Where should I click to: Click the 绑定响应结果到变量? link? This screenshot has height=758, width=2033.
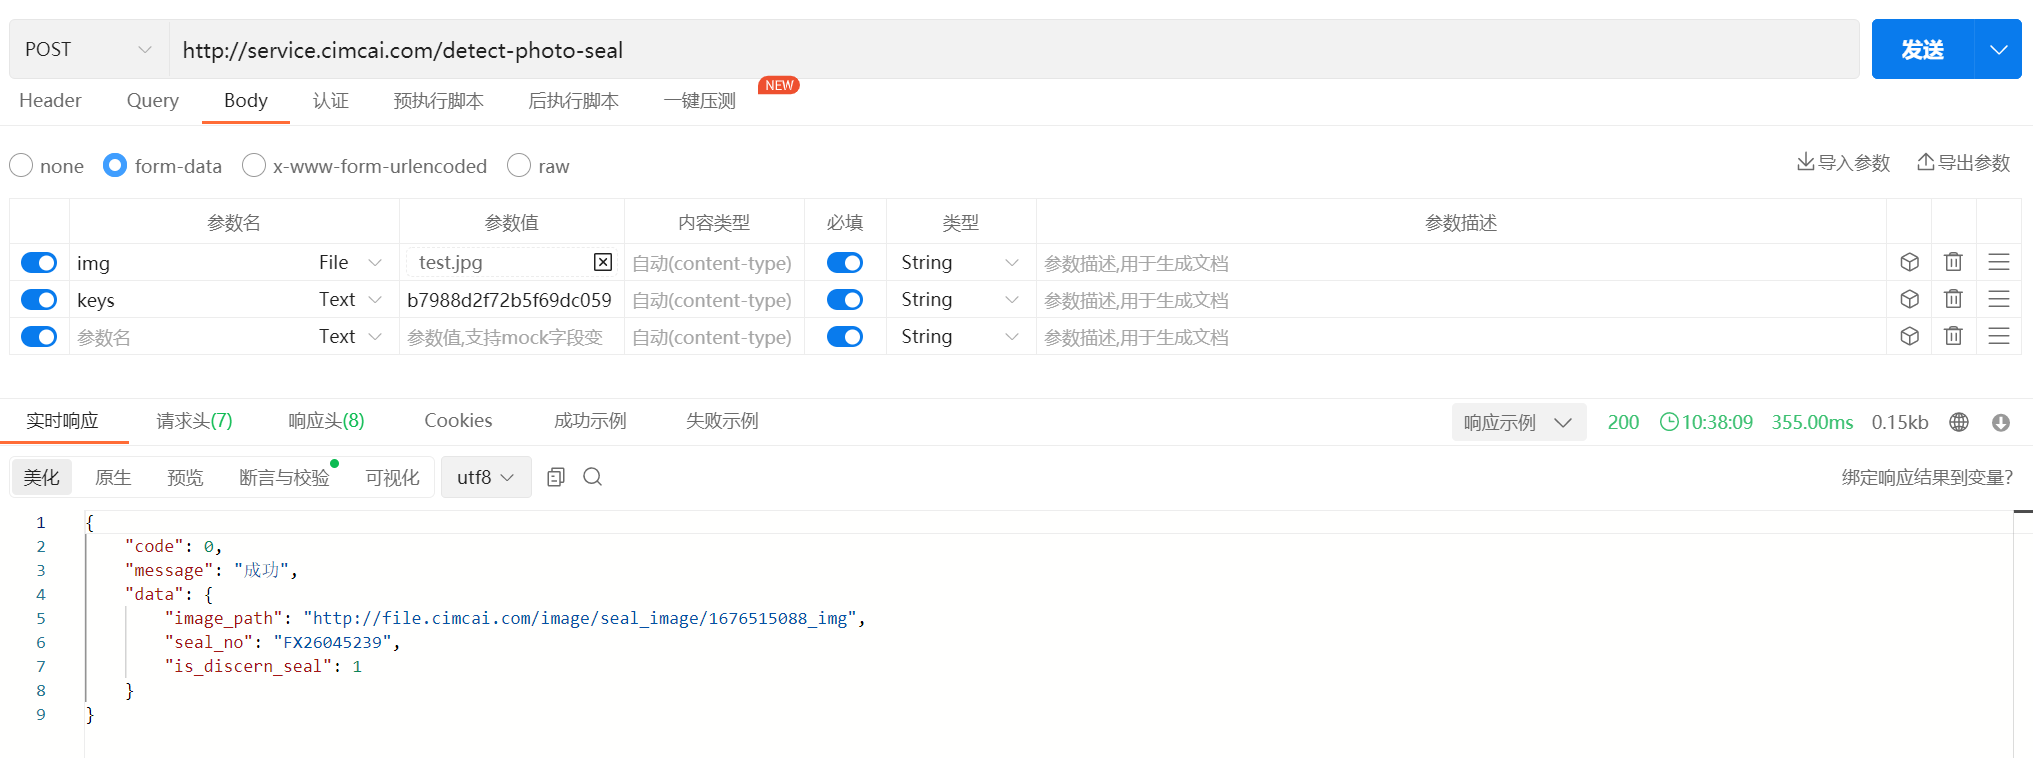click(1927, 477)
